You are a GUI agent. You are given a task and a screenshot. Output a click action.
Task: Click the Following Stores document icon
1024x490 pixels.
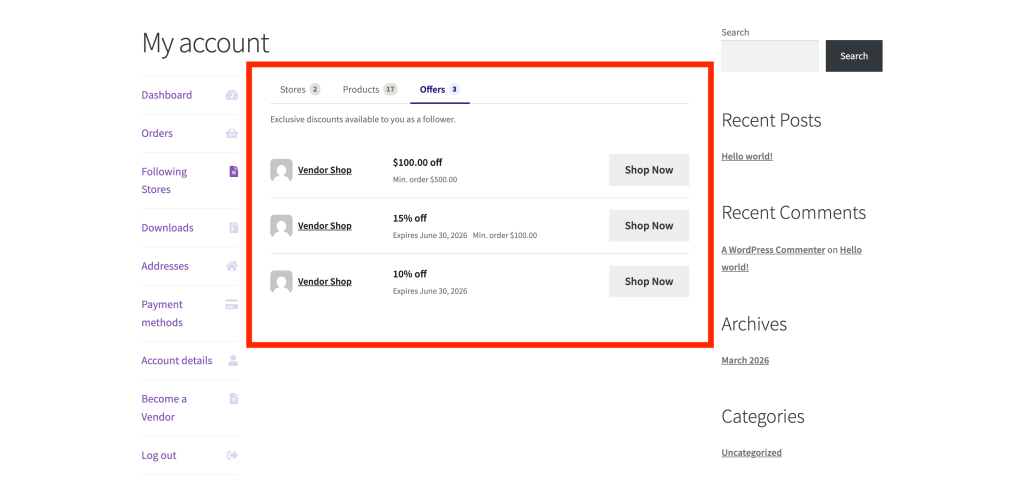[233, 171]
